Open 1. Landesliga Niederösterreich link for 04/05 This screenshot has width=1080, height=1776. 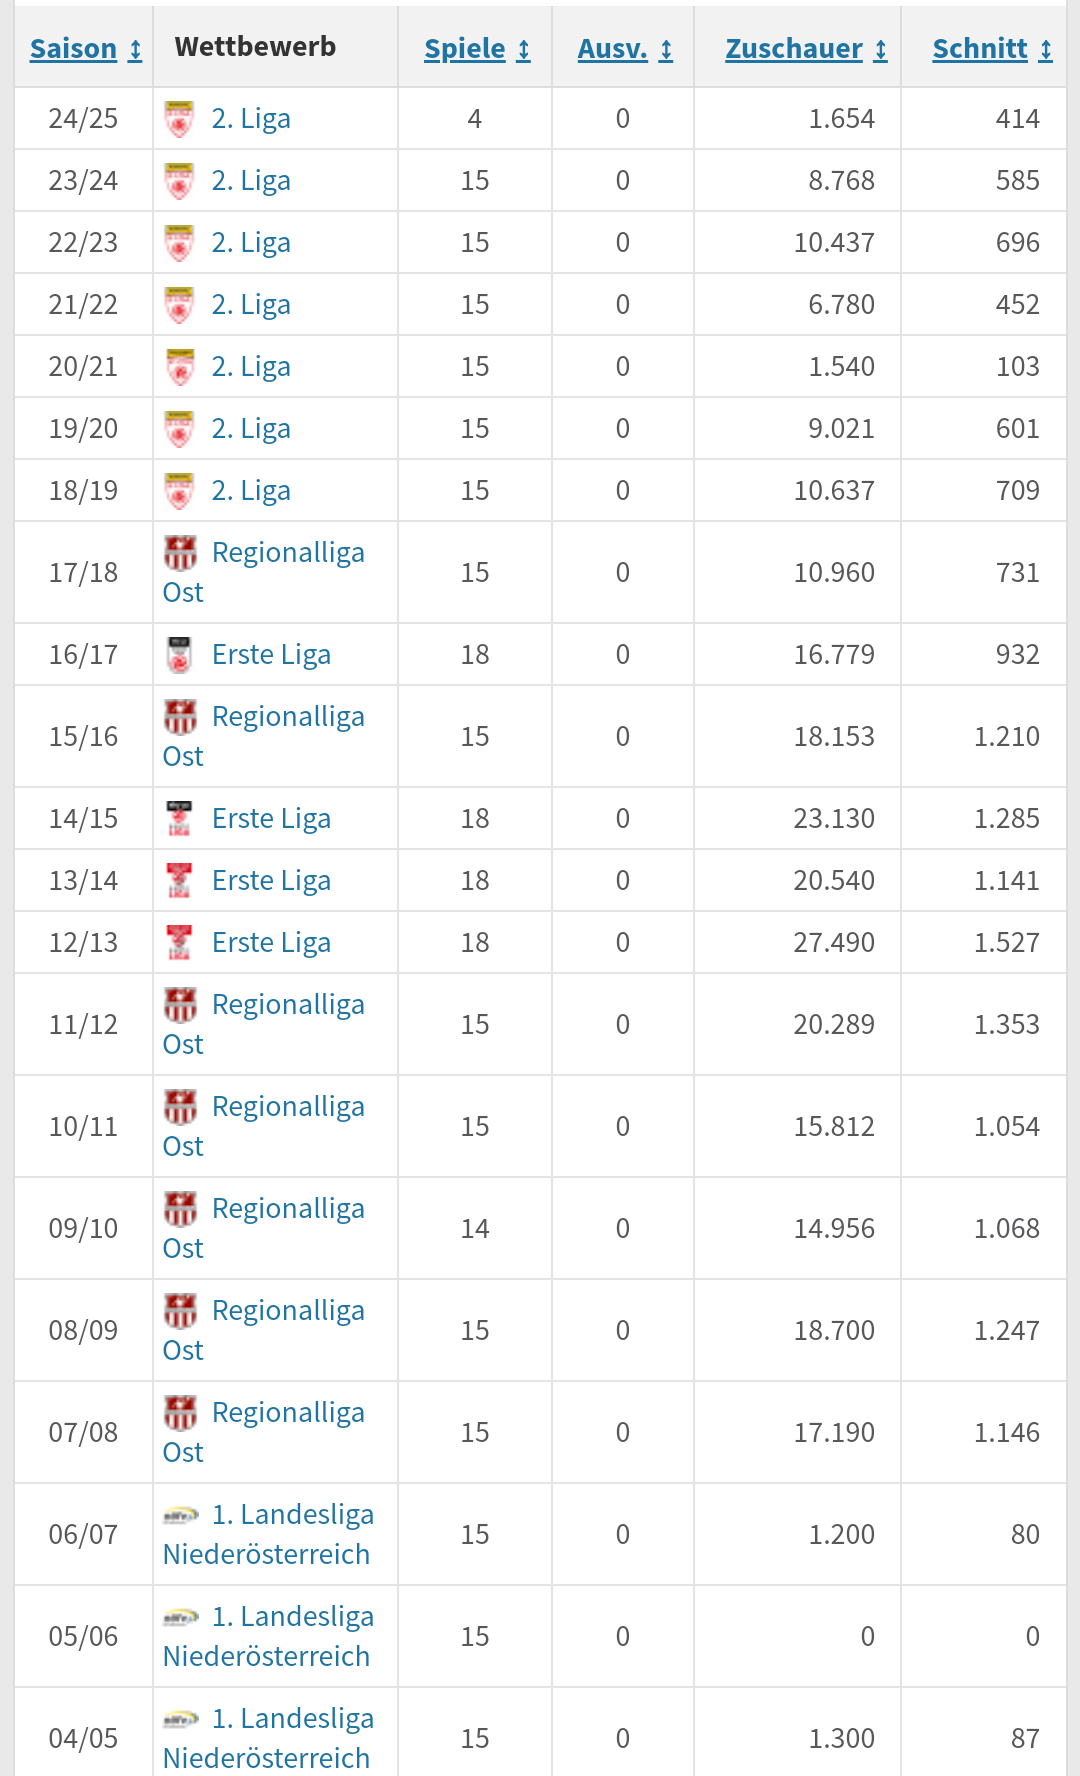268,1738
